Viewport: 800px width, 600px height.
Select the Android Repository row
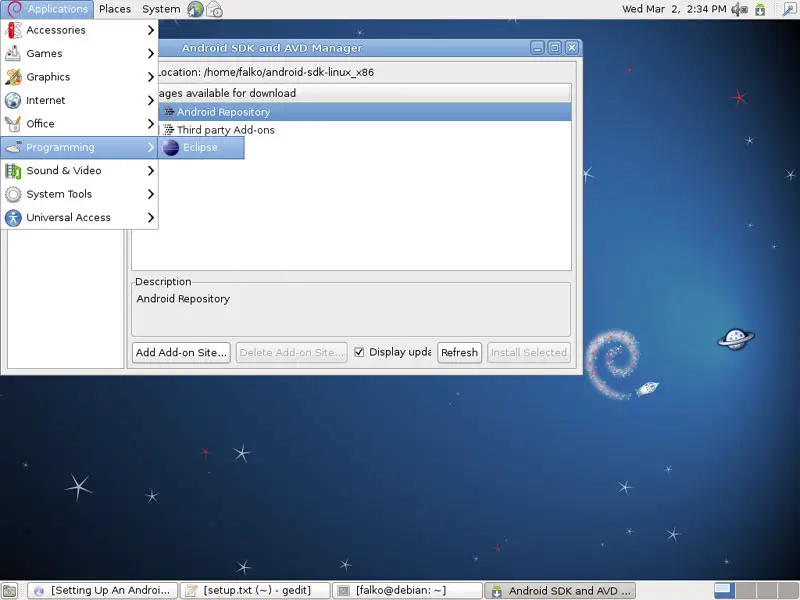364,112
